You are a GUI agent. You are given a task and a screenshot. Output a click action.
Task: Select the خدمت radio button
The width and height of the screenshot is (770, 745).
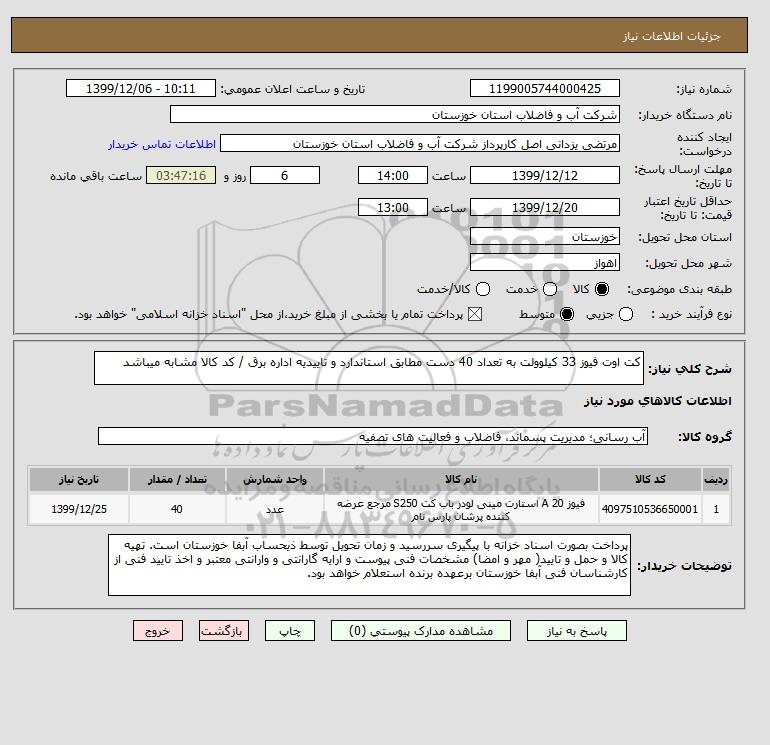point(550,289)
